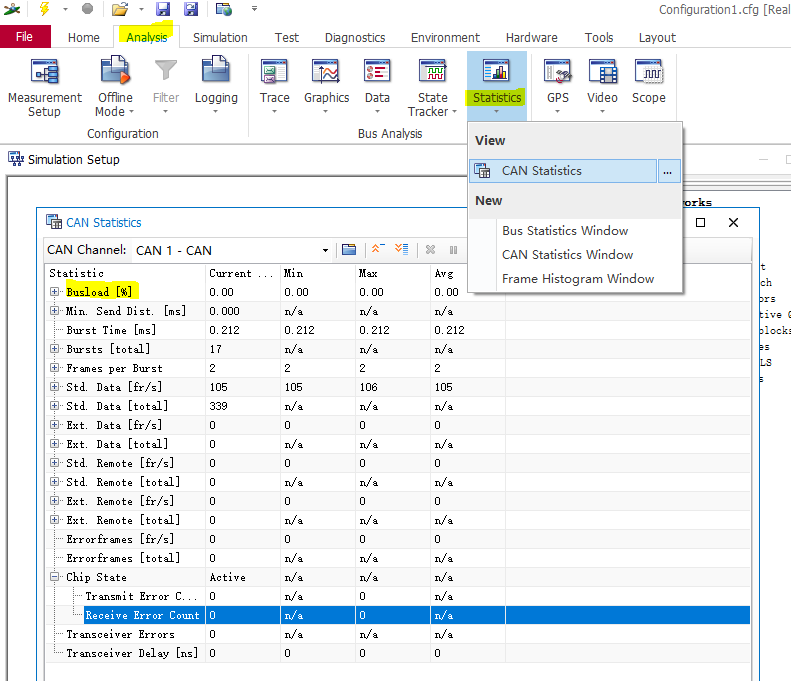Click the Current column header

pos(243,273)
